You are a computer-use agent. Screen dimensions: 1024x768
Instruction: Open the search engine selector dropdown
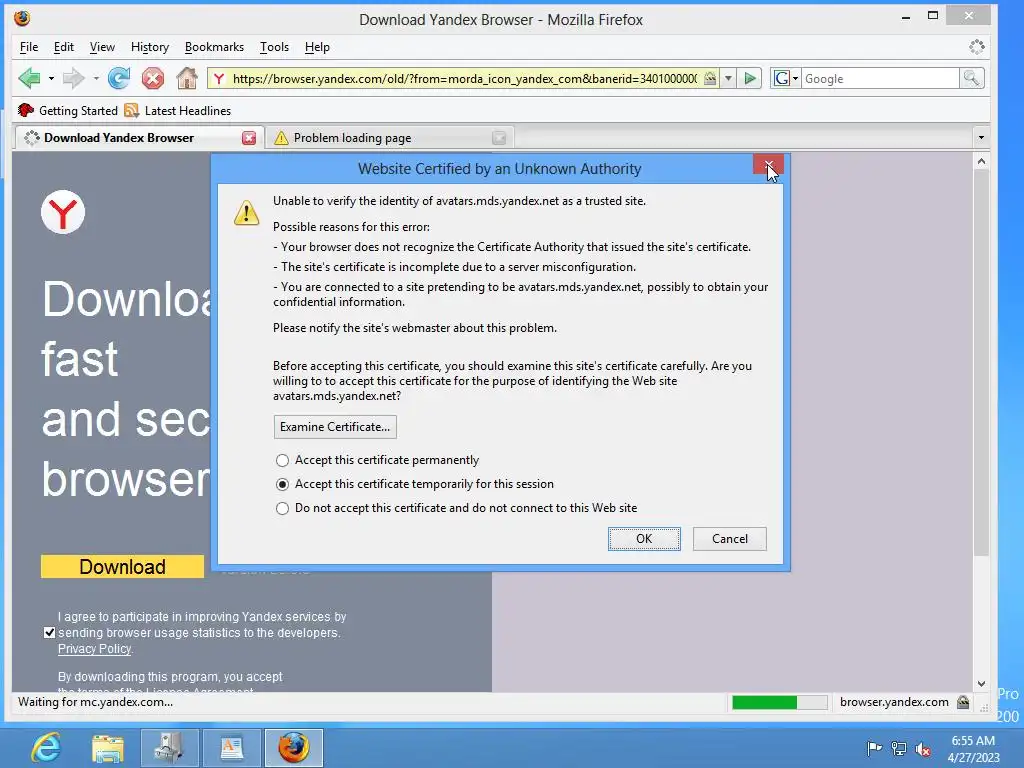point(786,79)
